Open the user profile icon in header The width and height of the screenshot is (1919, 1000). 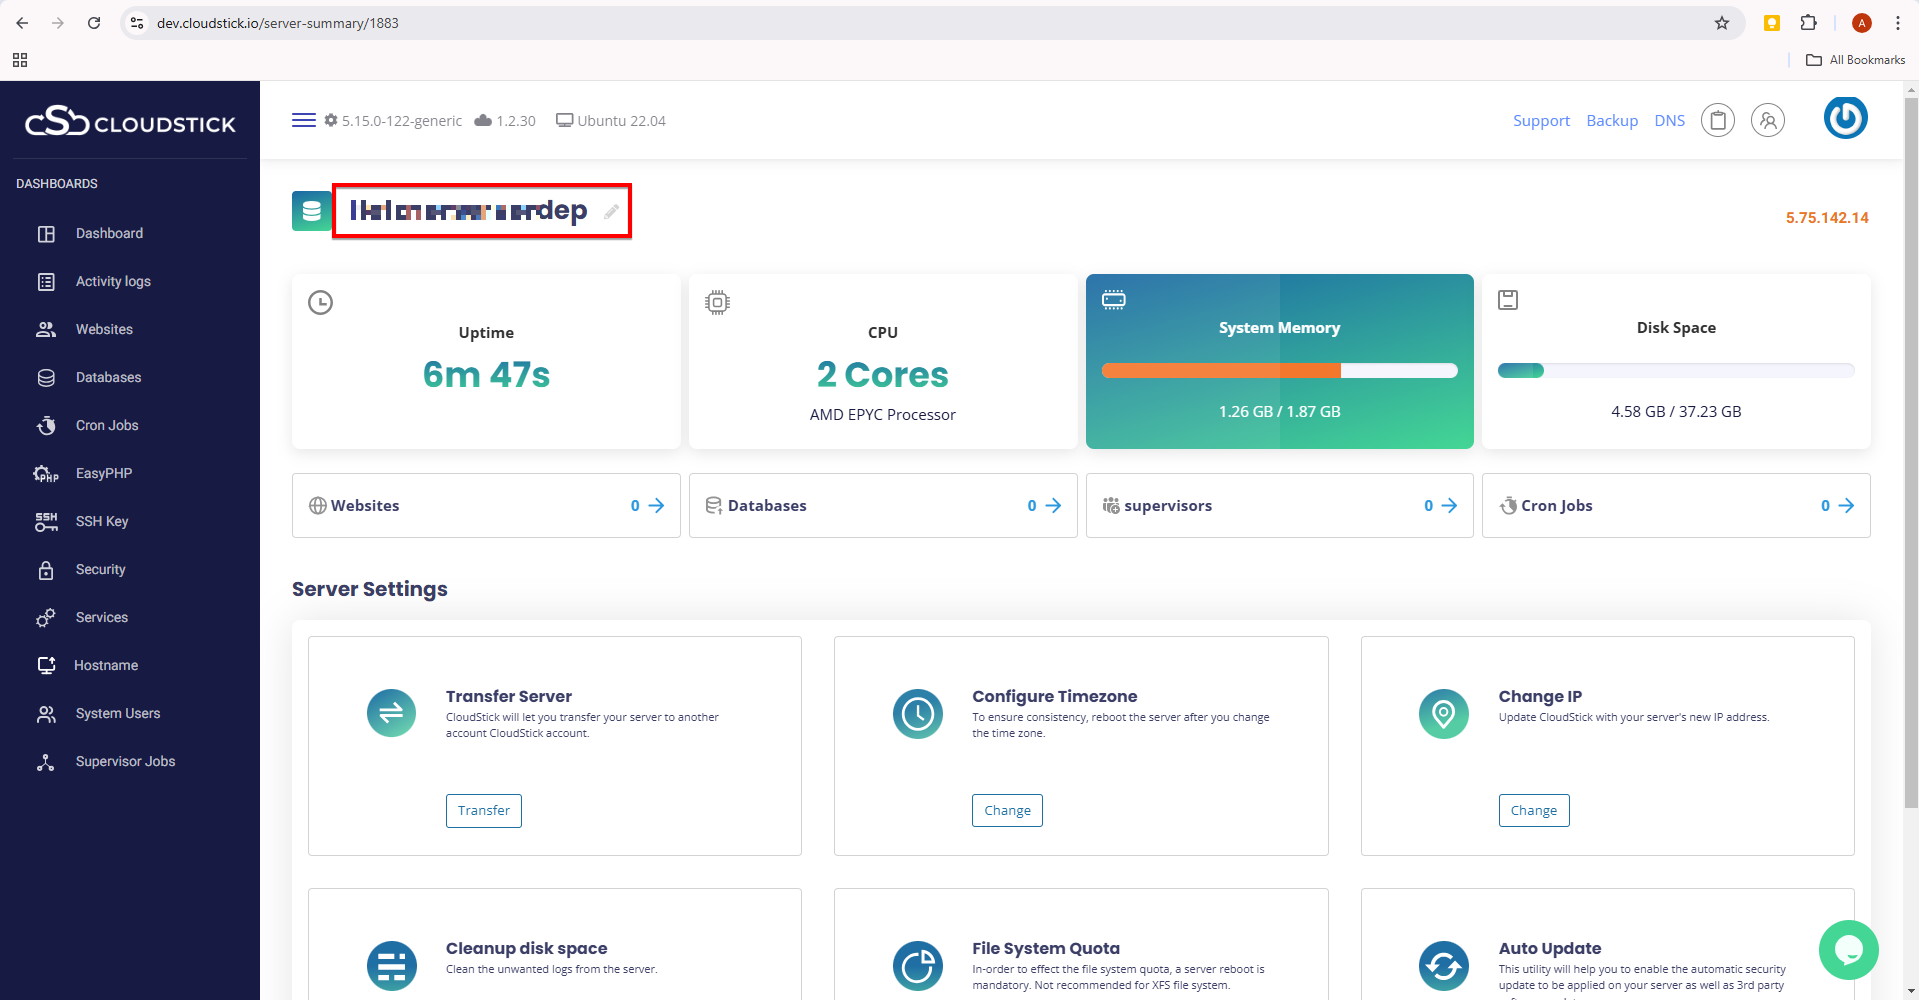pos(1767,121)
